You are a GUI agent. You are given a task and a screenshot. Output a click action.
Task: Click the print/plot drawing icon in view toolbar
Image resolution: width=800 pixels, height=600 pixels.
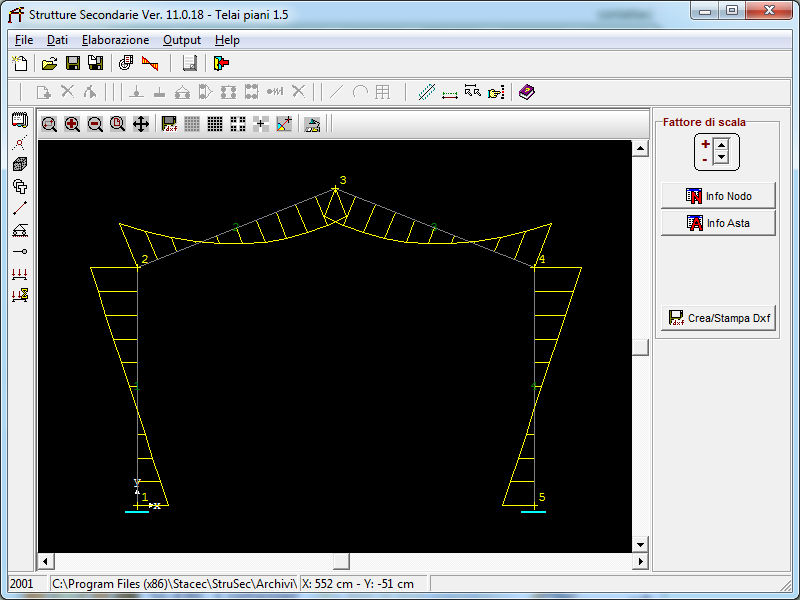(x=312, y=124)
